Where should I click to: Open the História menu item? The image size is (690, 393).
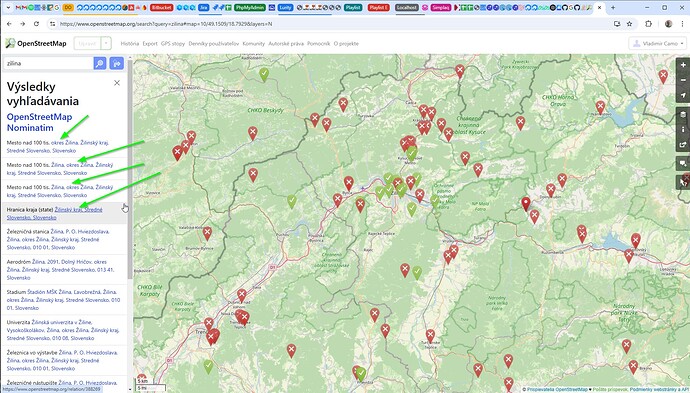point(130,44)
